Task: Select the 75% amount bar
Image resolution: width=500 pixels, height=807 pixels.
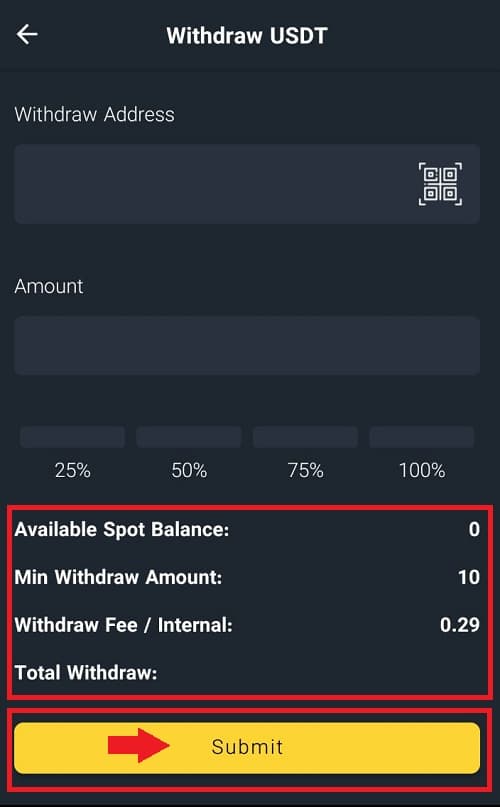Action: (305, 436)
